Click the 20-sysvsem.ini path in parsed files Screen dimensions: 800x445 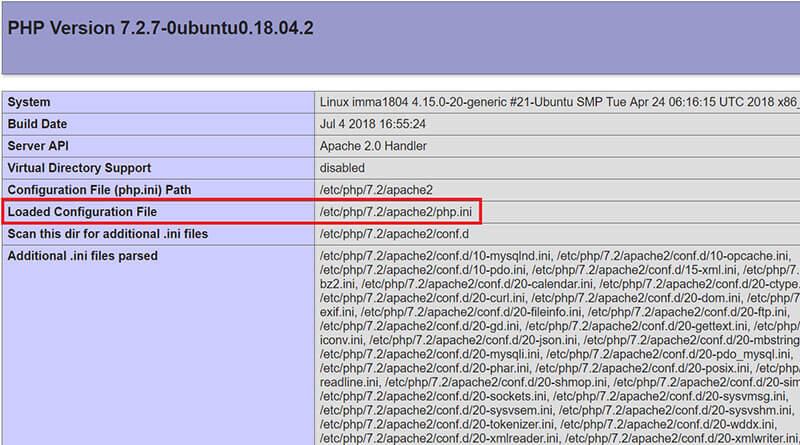click(x=437, y=410)
